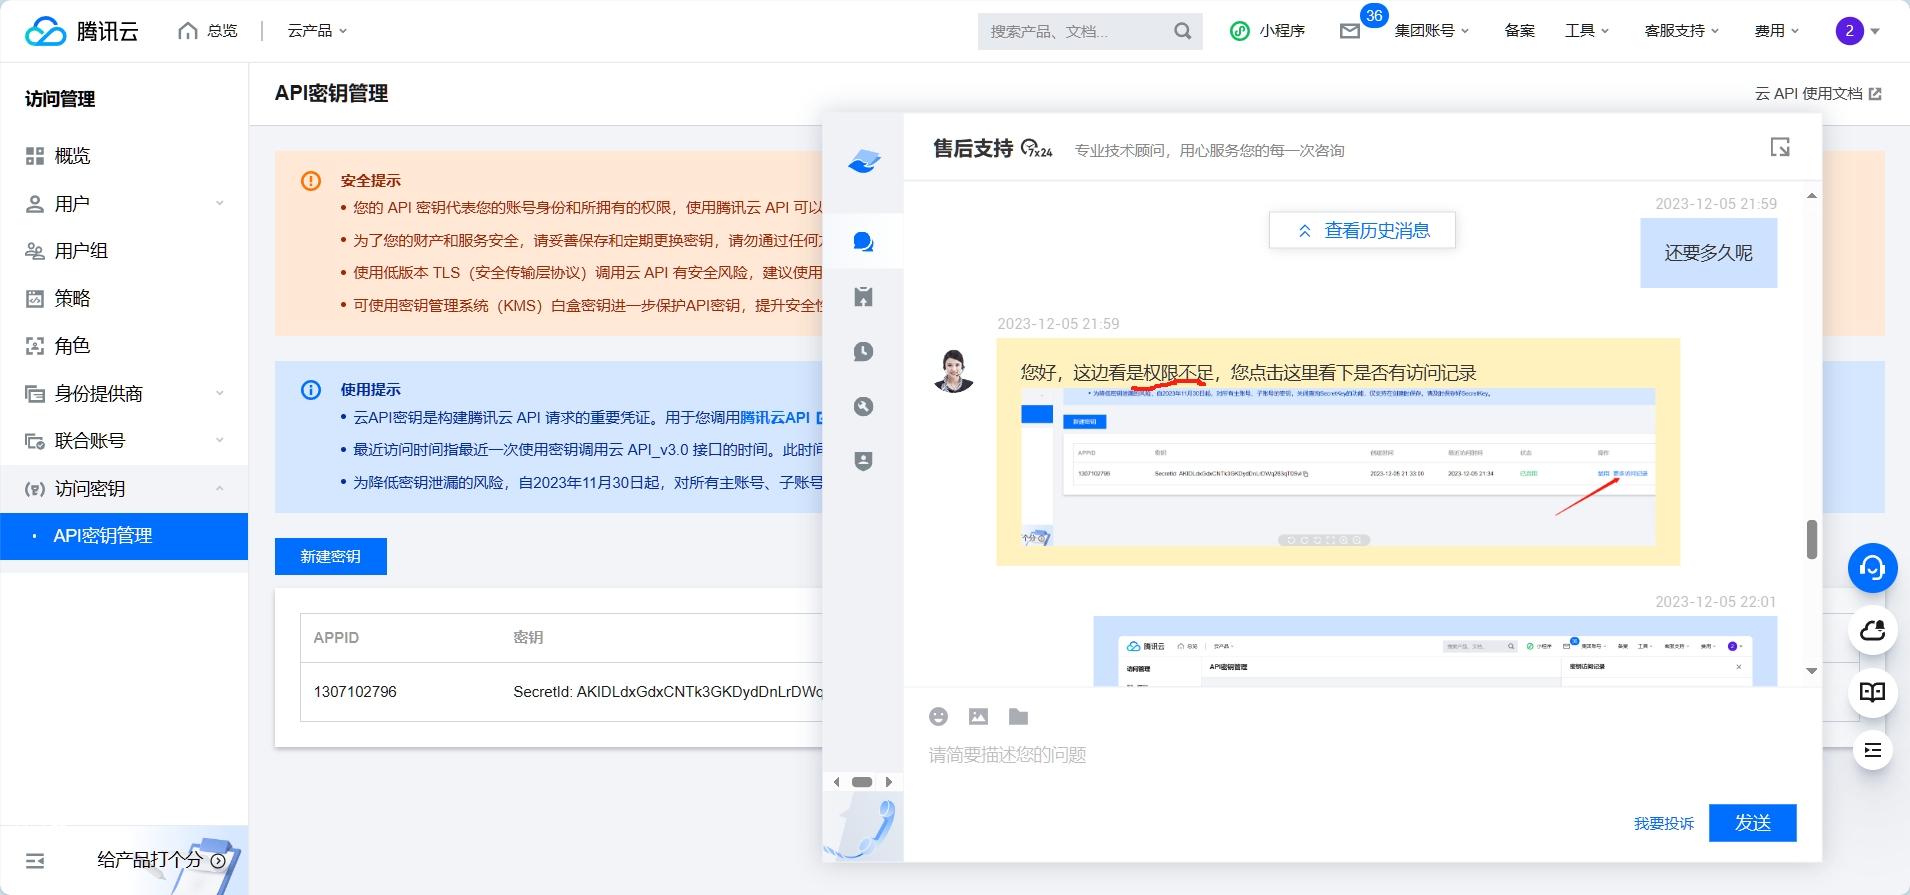The height and width of the screenshot is (895, 1910).
Task: Open the ticket clipboard icon in support sidebar
Action: 863,297
